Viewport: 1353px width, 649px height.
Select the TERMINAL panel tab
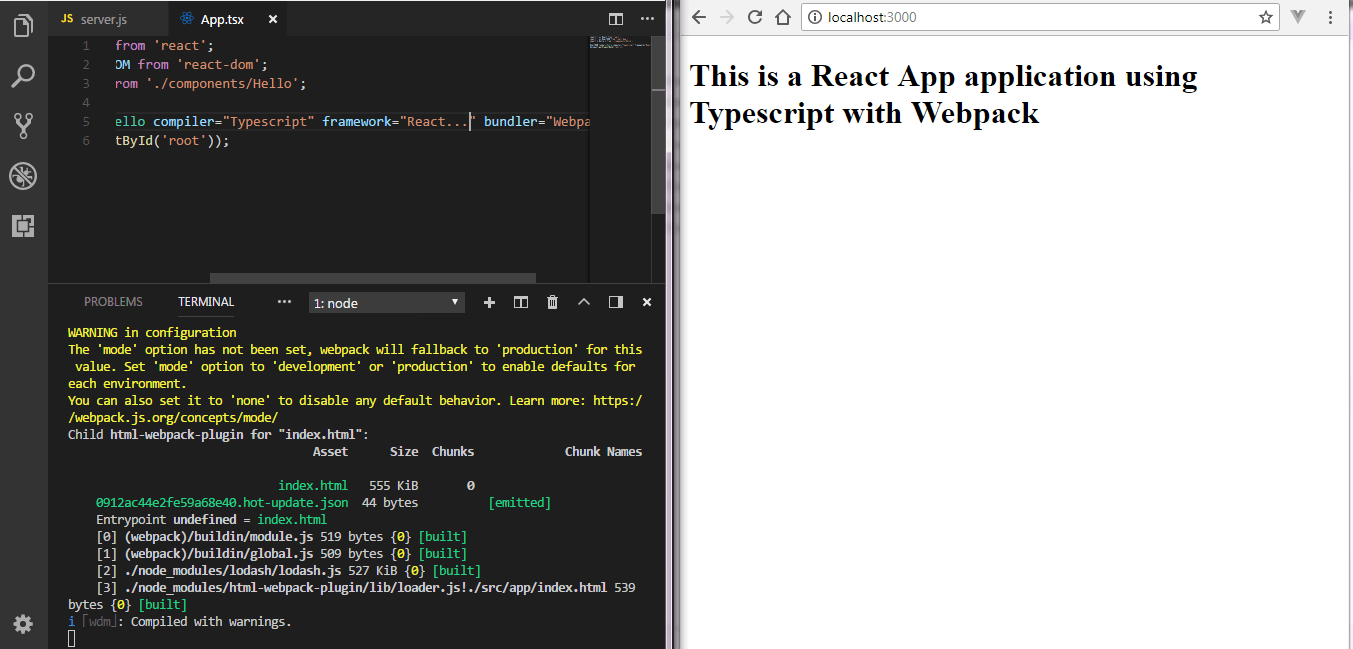click(x=206, y=301)
